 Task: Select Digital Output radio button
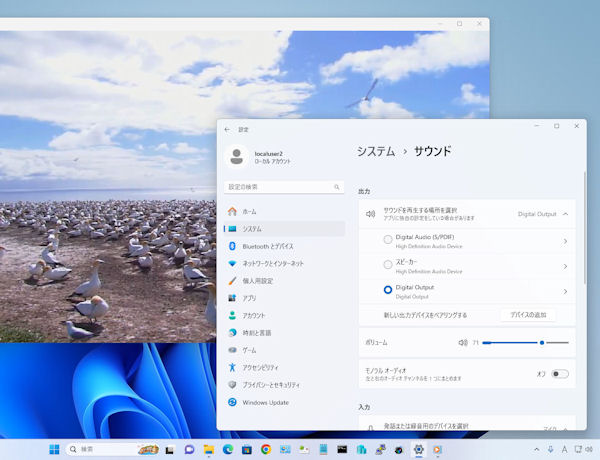click(388, 290)
